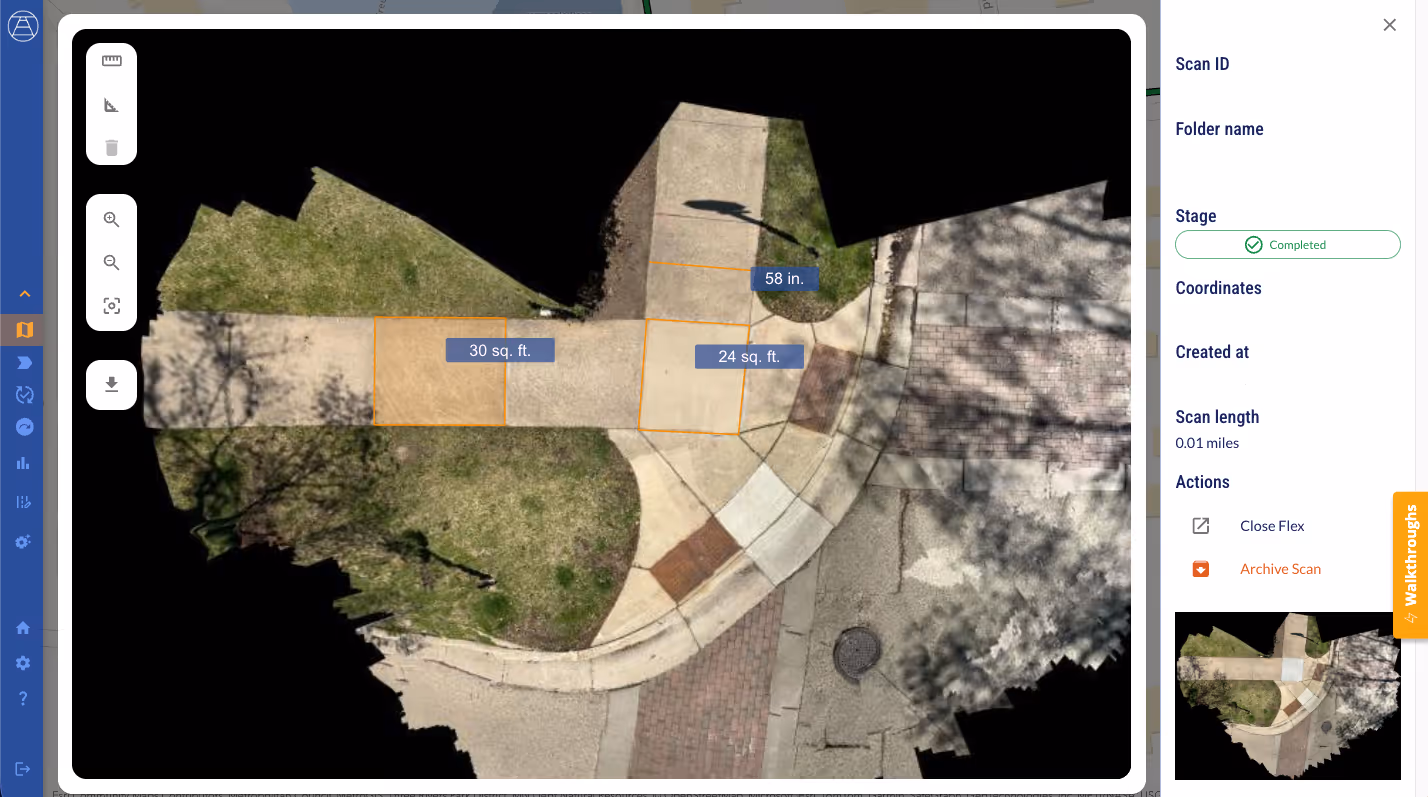Recenter the scan view

click(111, 306)
